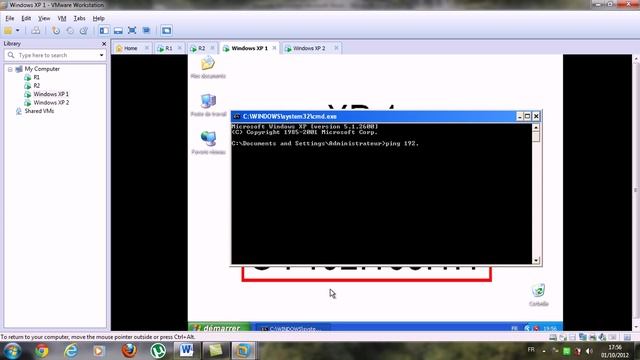Close the Home tab
Screen dimensions: 640x360
[147, 48]
